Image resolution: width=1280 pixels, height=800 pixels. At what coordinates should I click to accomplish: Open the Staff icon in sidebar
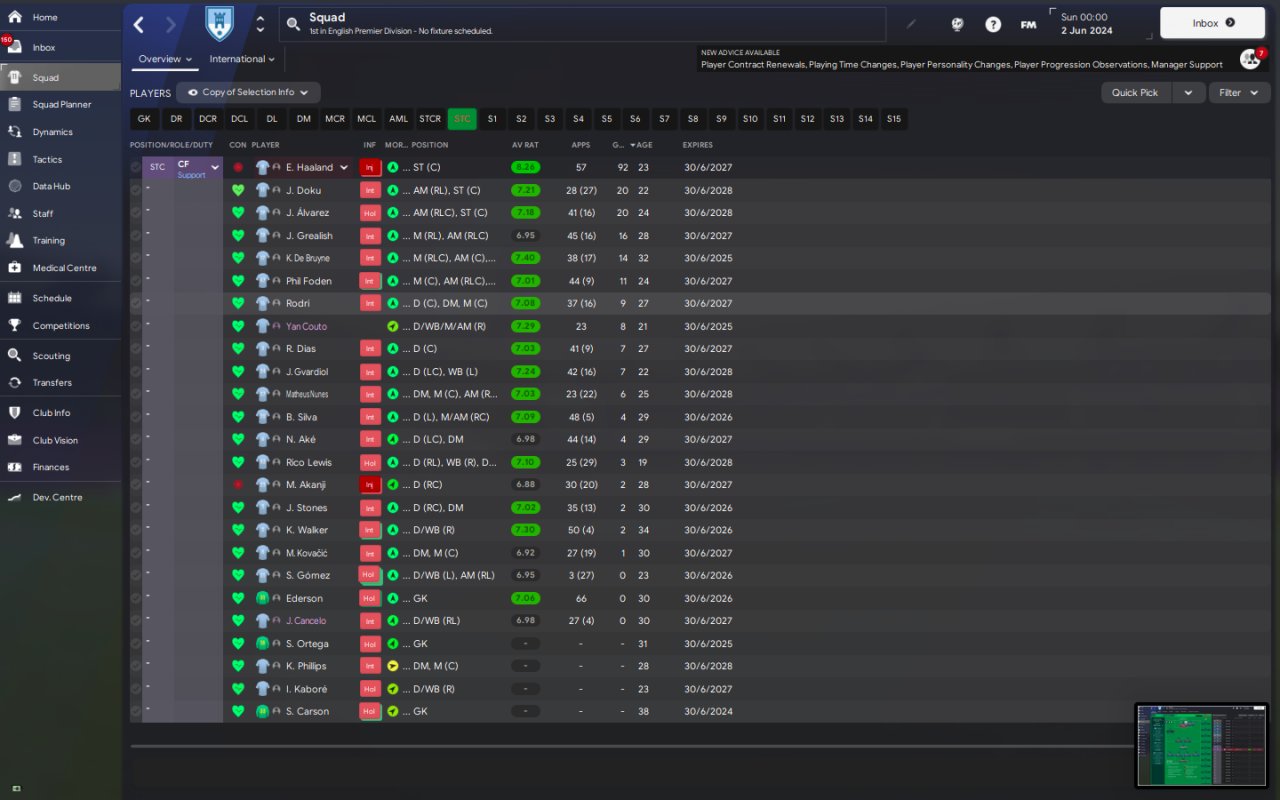click(15, 213)
